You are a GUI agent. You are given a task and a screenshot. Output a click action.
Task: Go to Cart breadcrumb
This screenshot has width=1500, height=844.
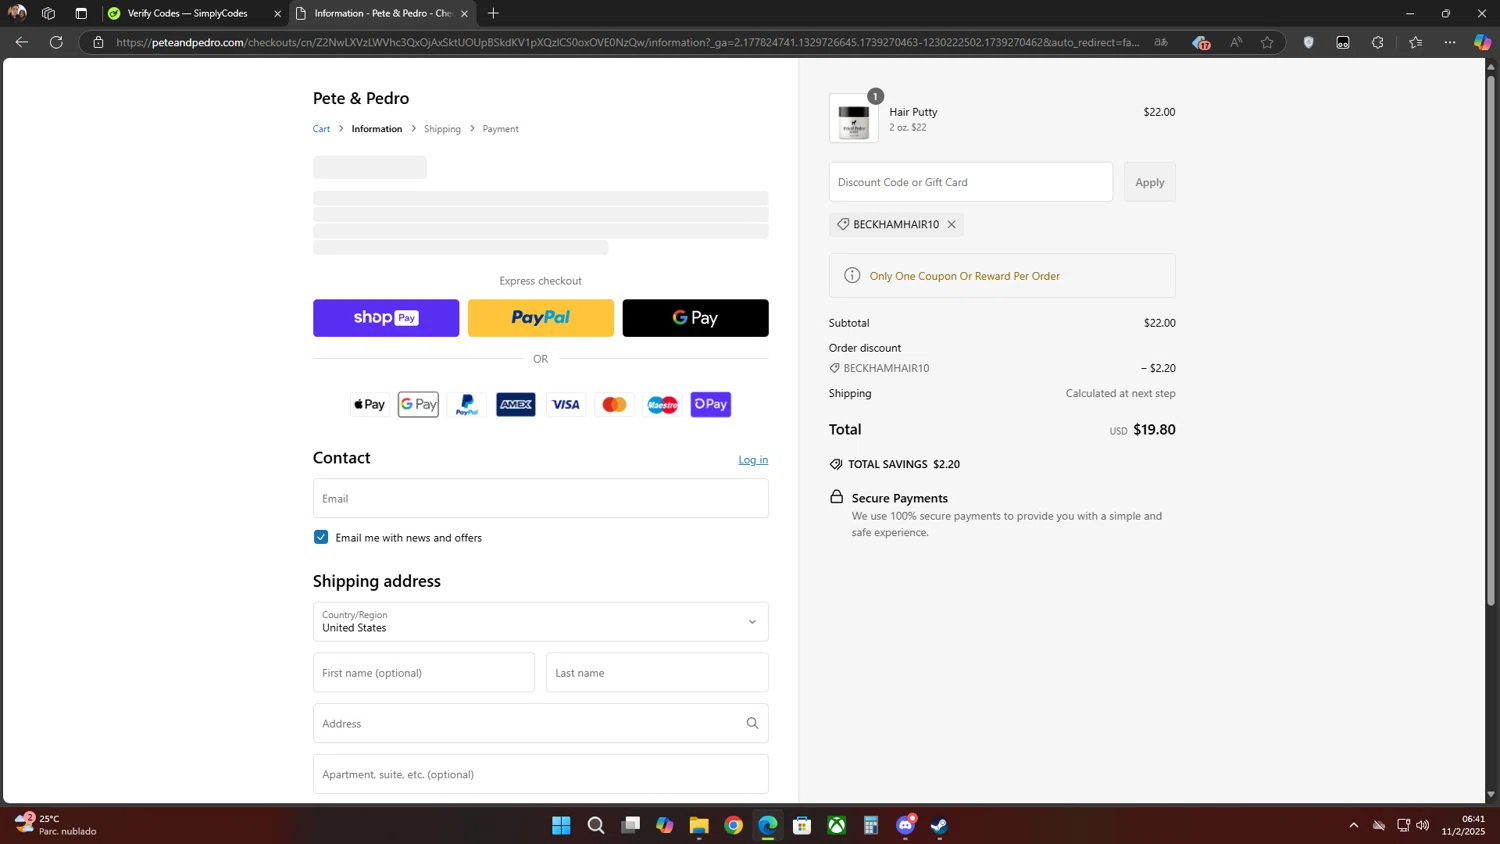pyautogui.click(x=321, y=129)
